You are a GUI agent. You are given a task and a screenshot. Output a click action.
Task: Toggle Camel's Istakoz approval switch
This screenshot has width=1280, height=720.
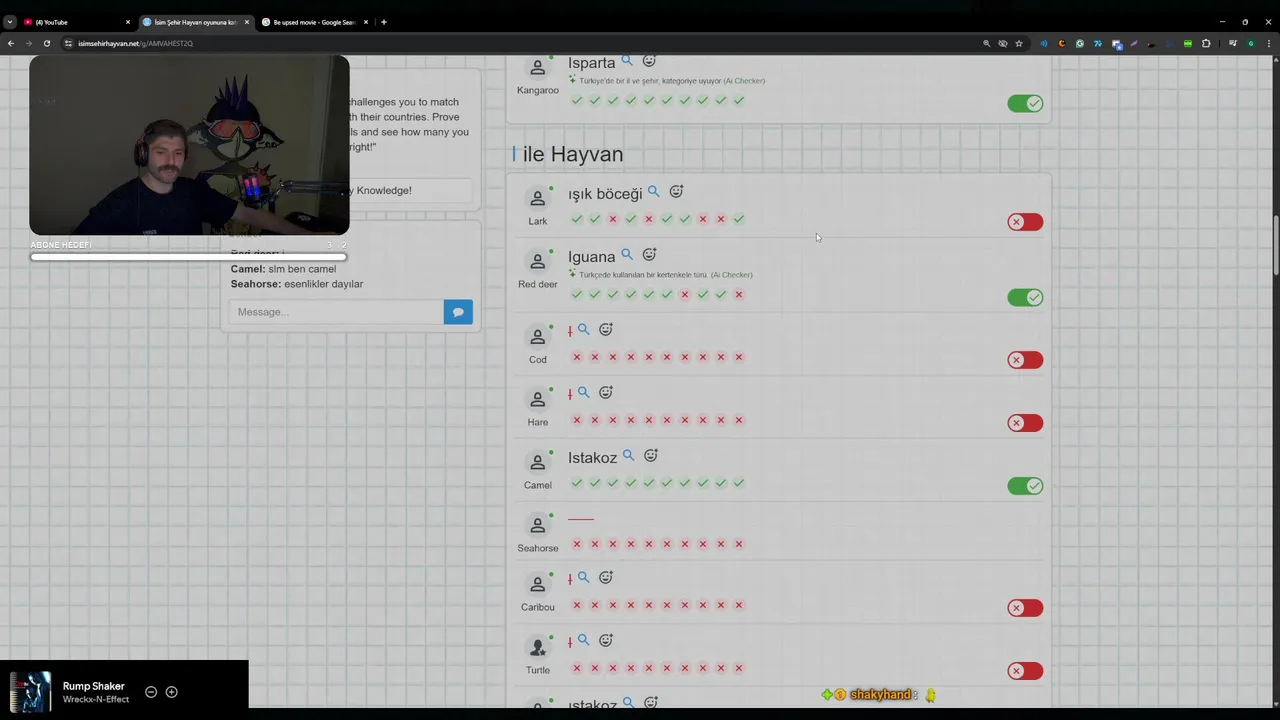(1025, 486)
